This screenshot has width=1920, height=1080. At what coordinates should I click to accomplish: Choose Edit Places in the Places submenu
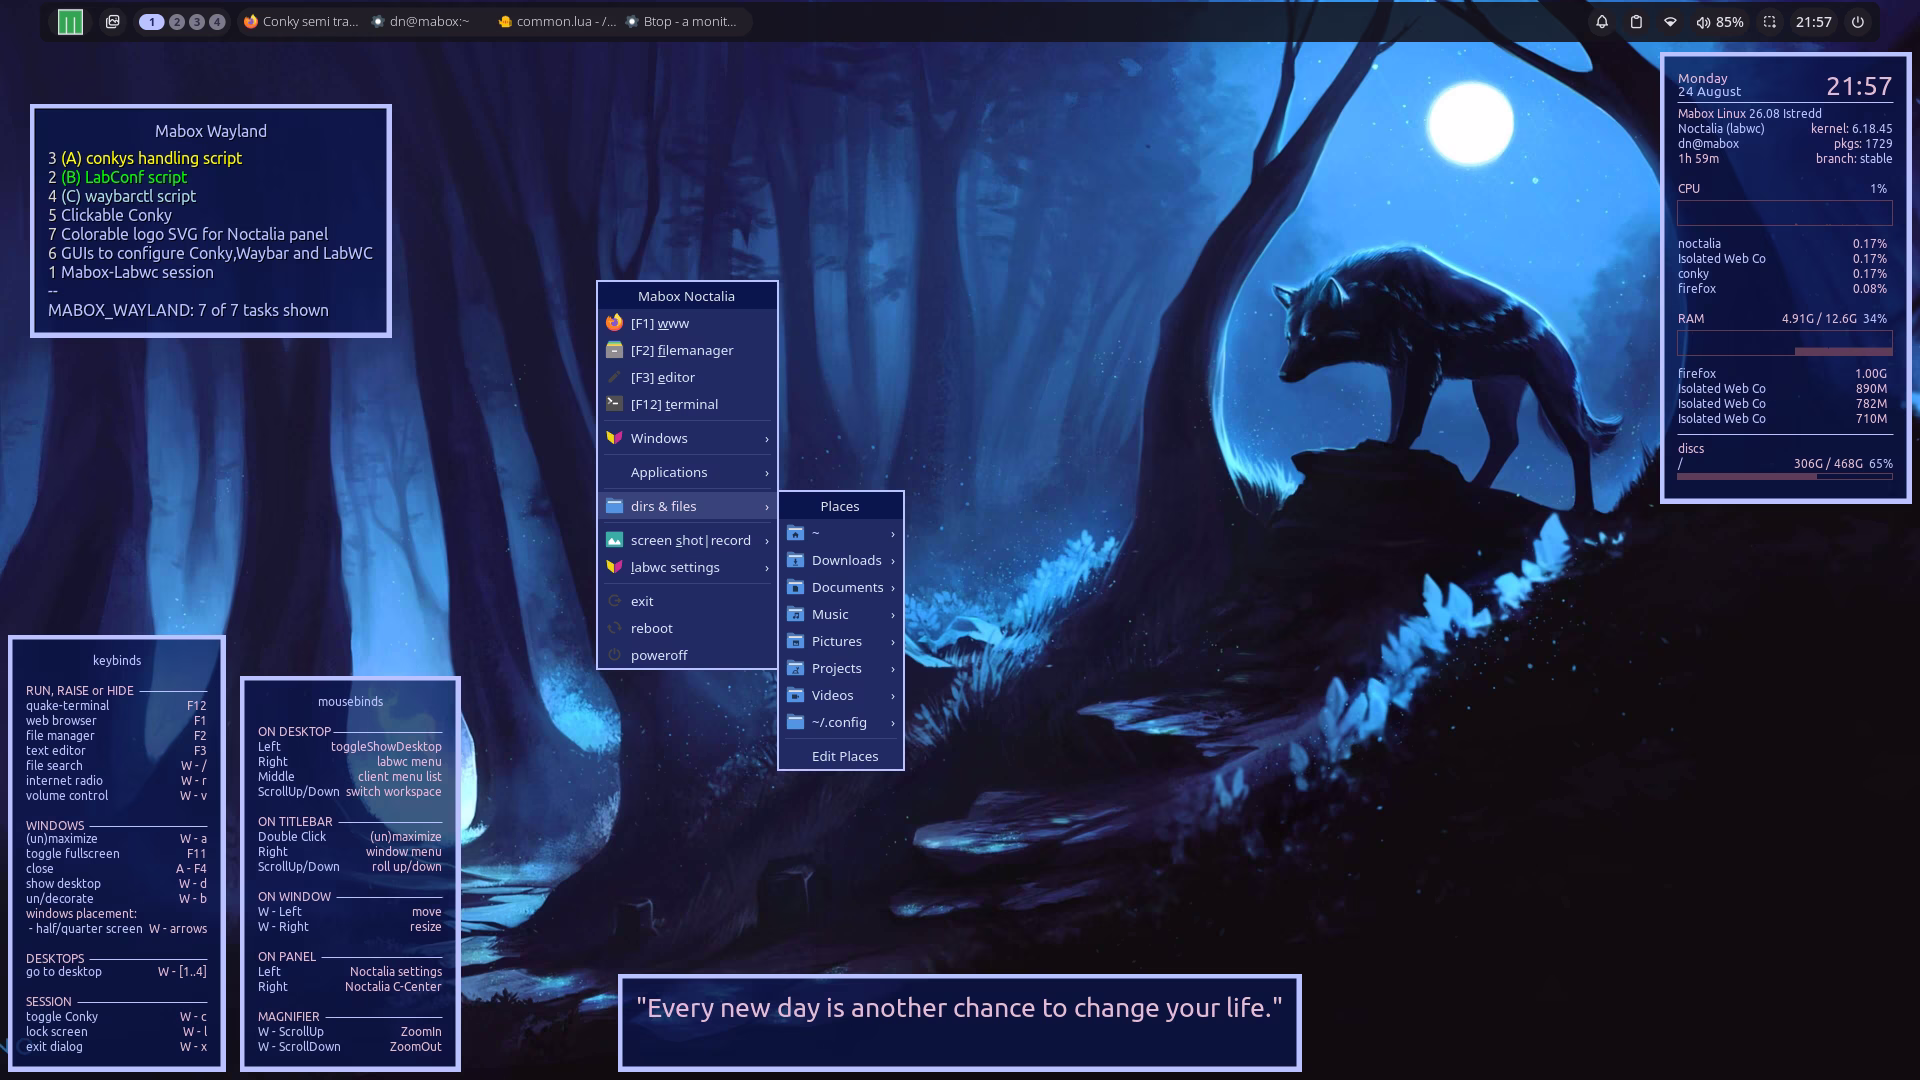pos(841,756)
